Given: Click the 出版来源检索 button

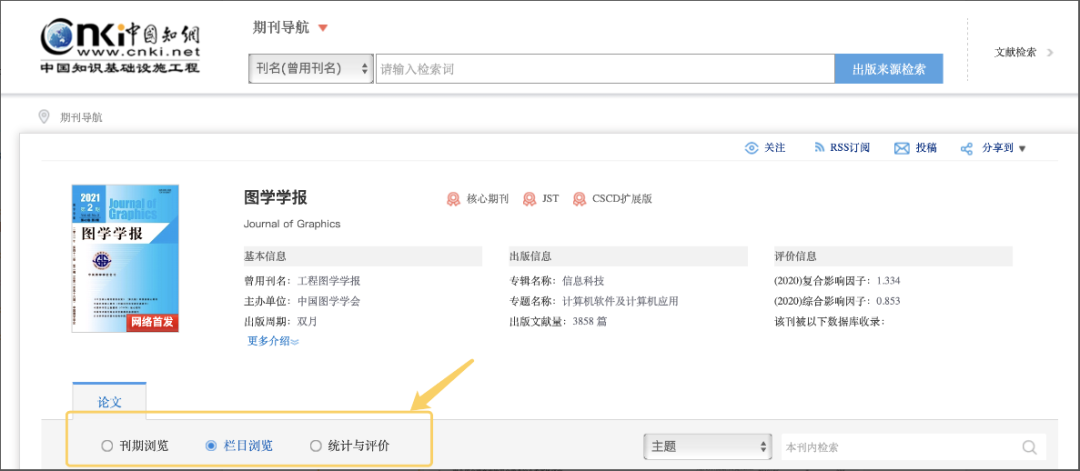Looking at the screenshot, I should click(x=889, y=69).
